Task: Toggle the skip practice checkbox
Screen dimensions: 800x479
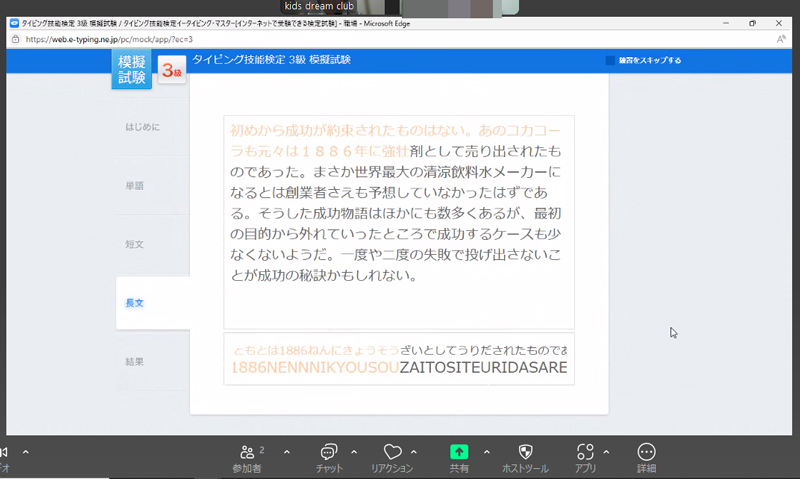Action: [610, 60]
